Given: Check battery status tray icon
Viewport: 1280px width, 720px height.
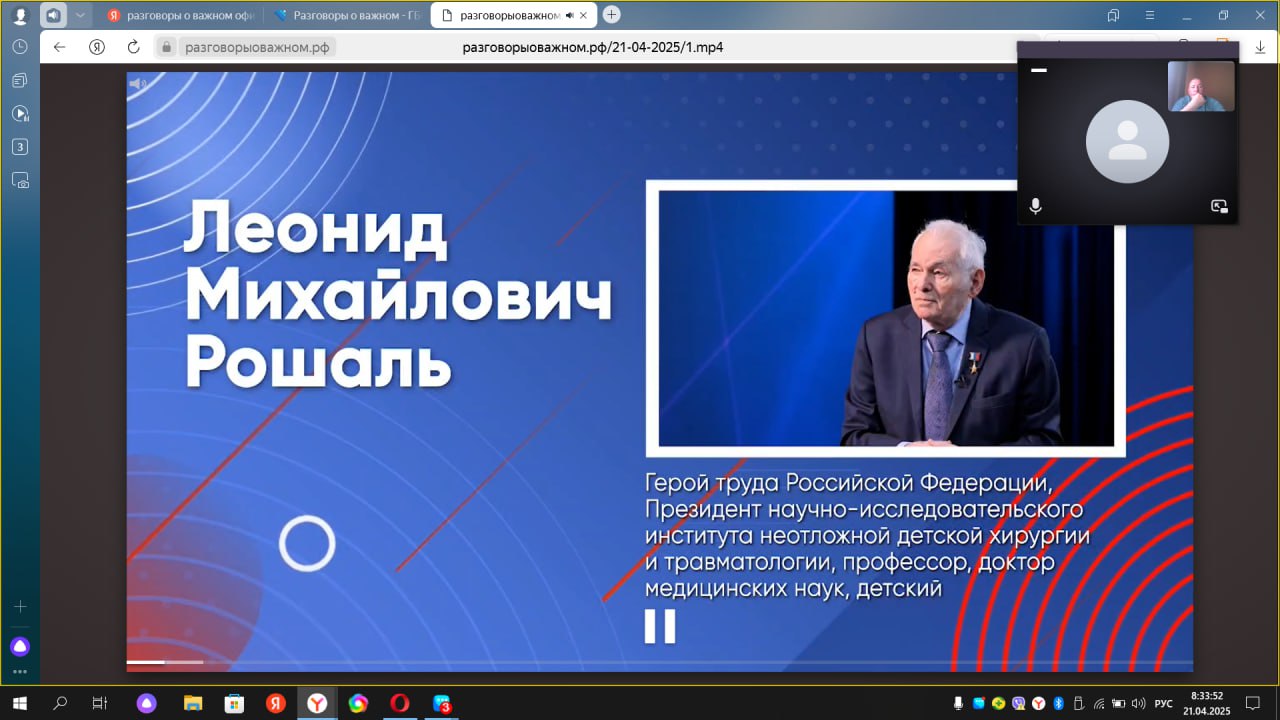Looking at the screenshot, I should pos(1119,703).
